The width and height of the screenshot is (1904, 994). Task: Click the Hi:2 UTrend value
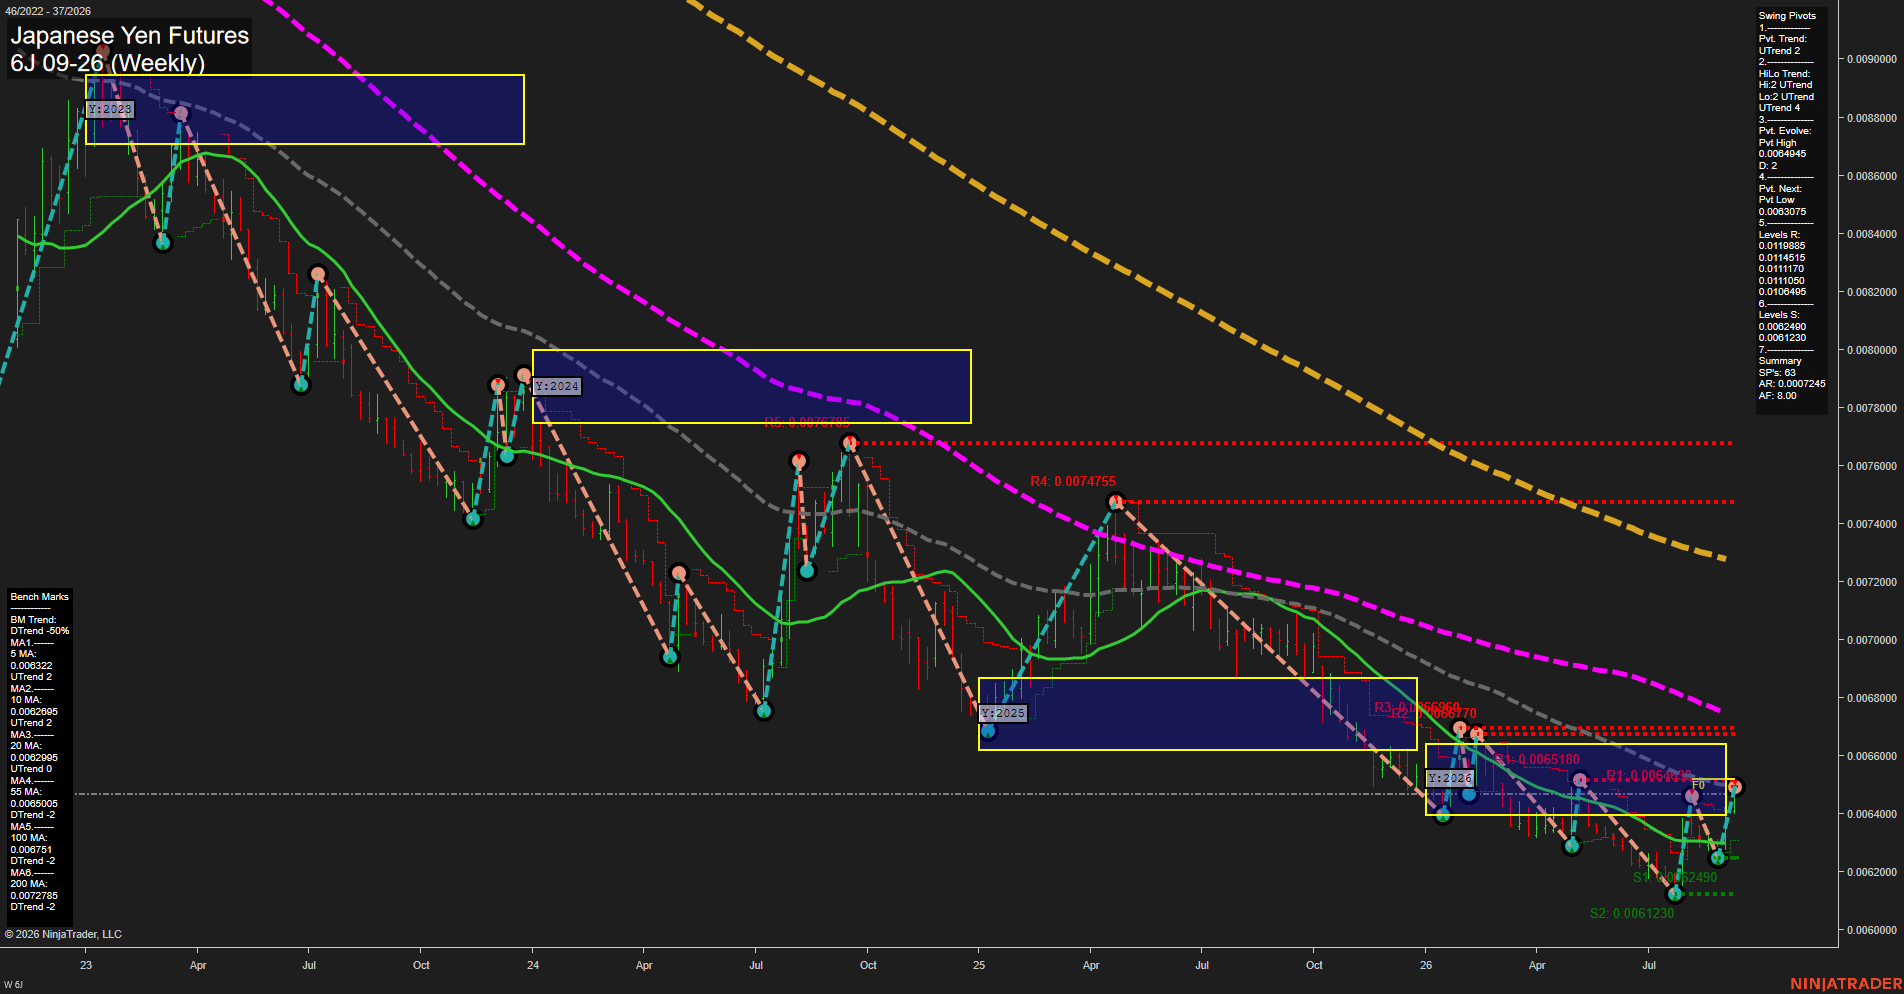point(1786,85)
